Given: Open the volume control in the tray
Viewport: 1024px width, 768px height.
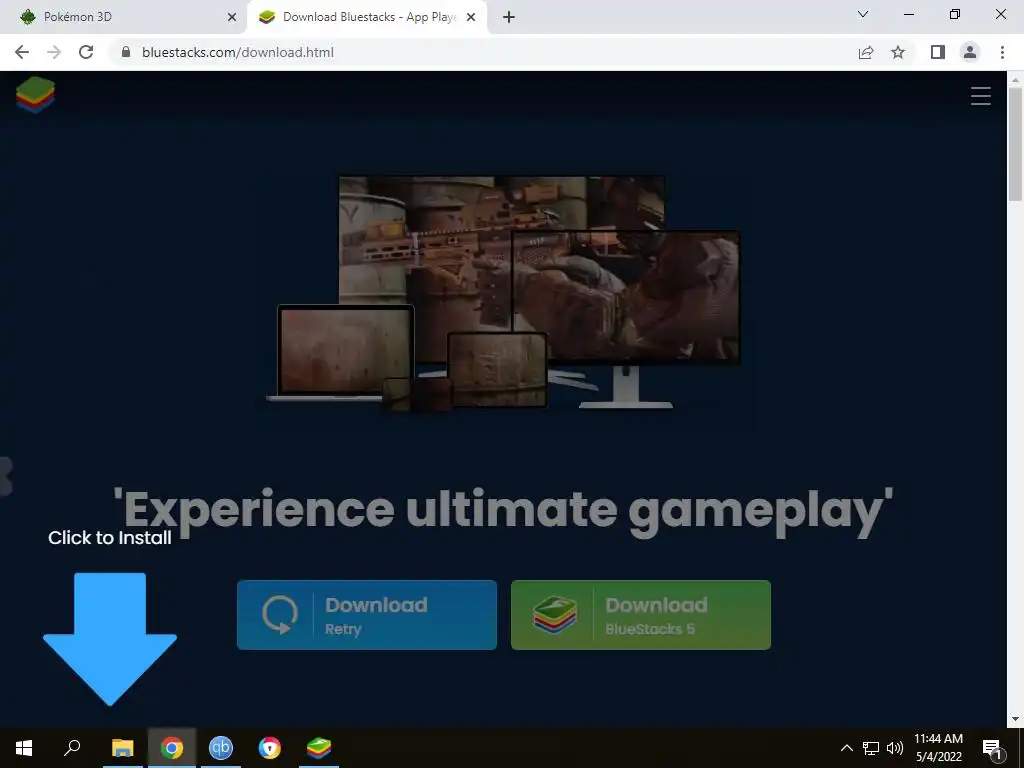Looking at the screenshot, I should 895,748.
